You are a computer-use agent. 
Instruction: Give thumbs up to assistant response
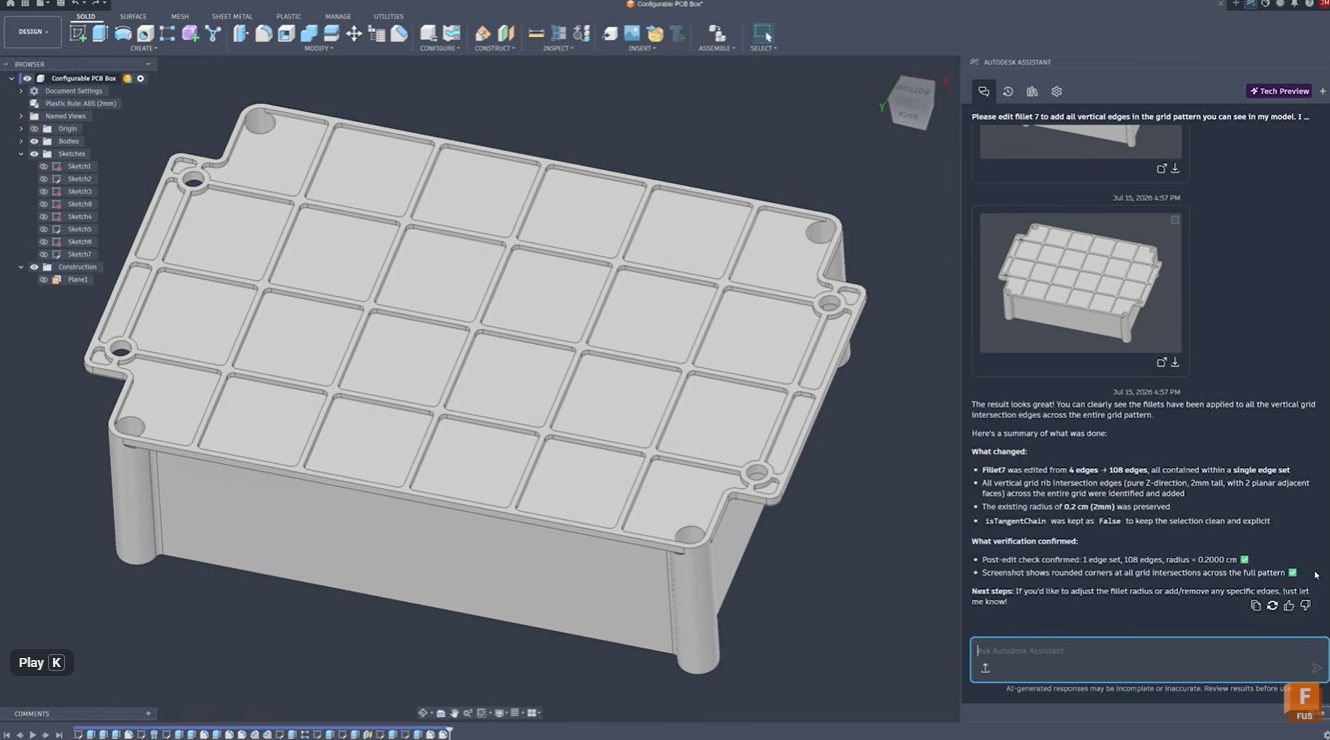[x=1288, y=605]
